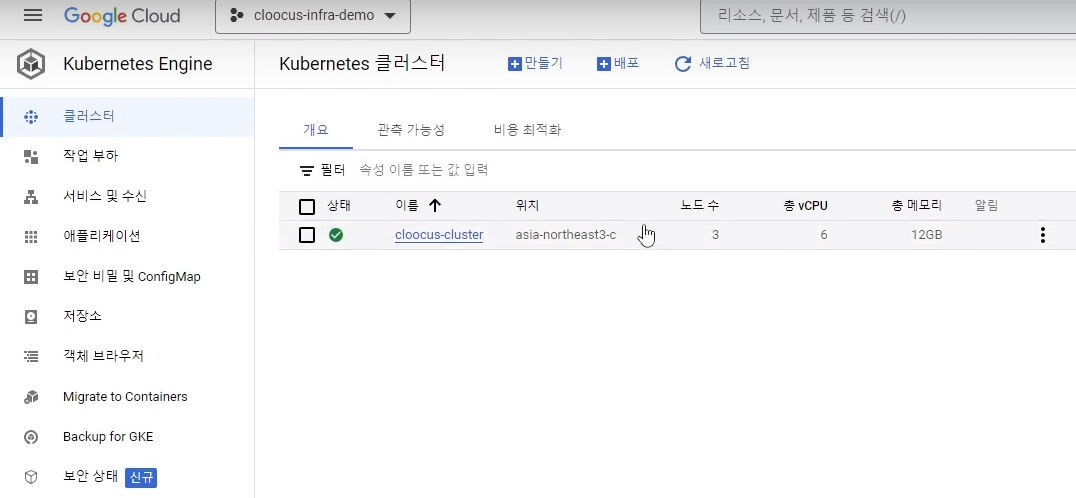Viewport: 1076px width, 498px height.
Task: Switch to the 관측 가능성 tab
Action: (x=411, y=130)
